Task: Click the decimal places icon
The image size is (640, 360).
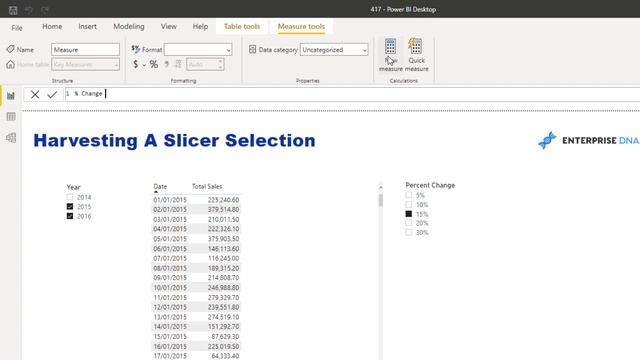Action: (178, 64)
